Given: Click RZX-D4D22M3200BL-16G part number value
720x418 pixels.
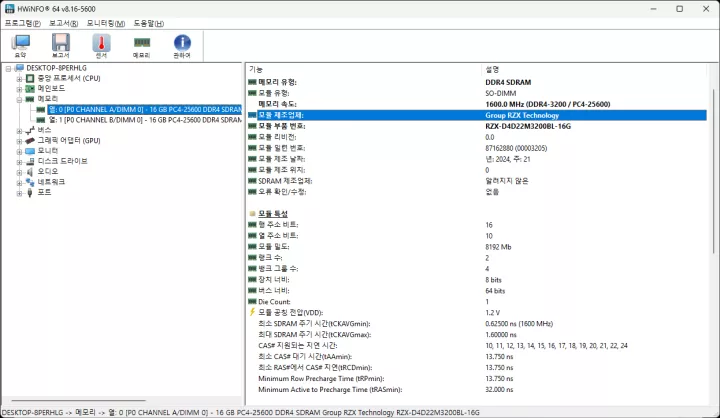Looking at the screenshot, I should point(528,126).
